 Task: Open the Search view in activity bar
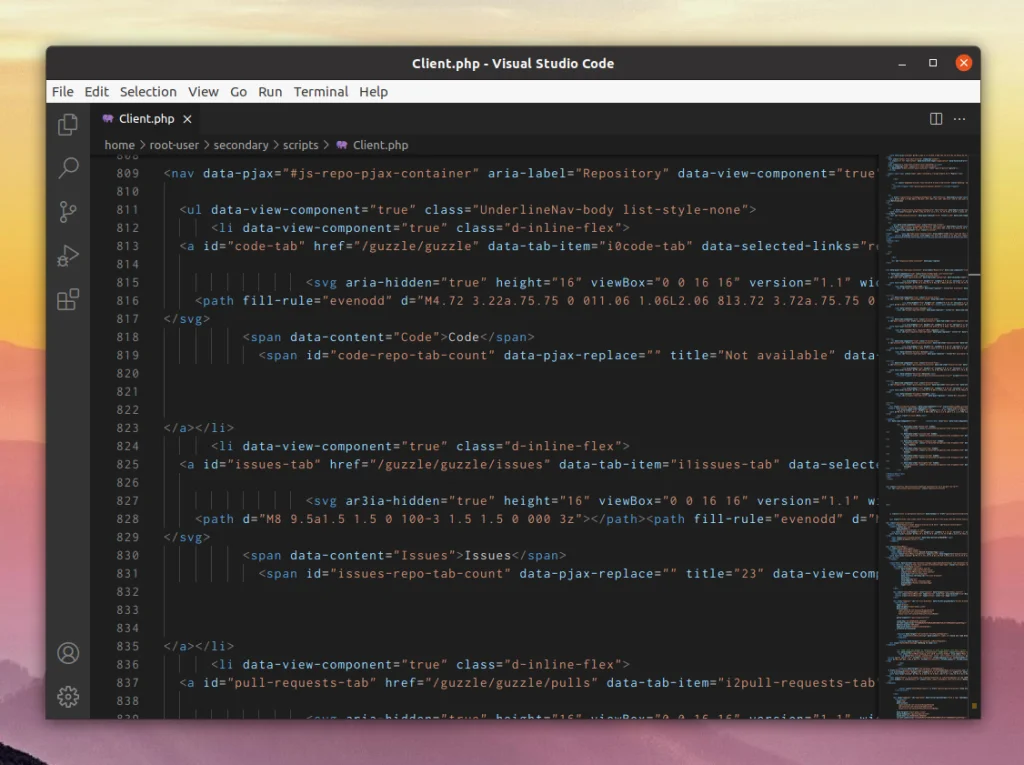(68, 168)
